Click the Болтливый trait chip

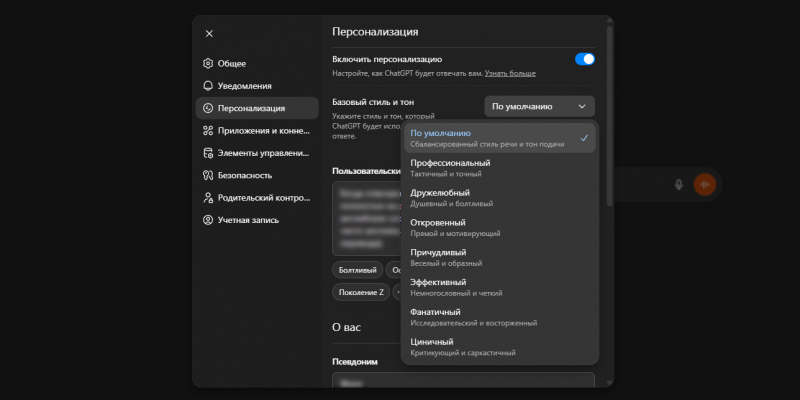coord(358,270)
